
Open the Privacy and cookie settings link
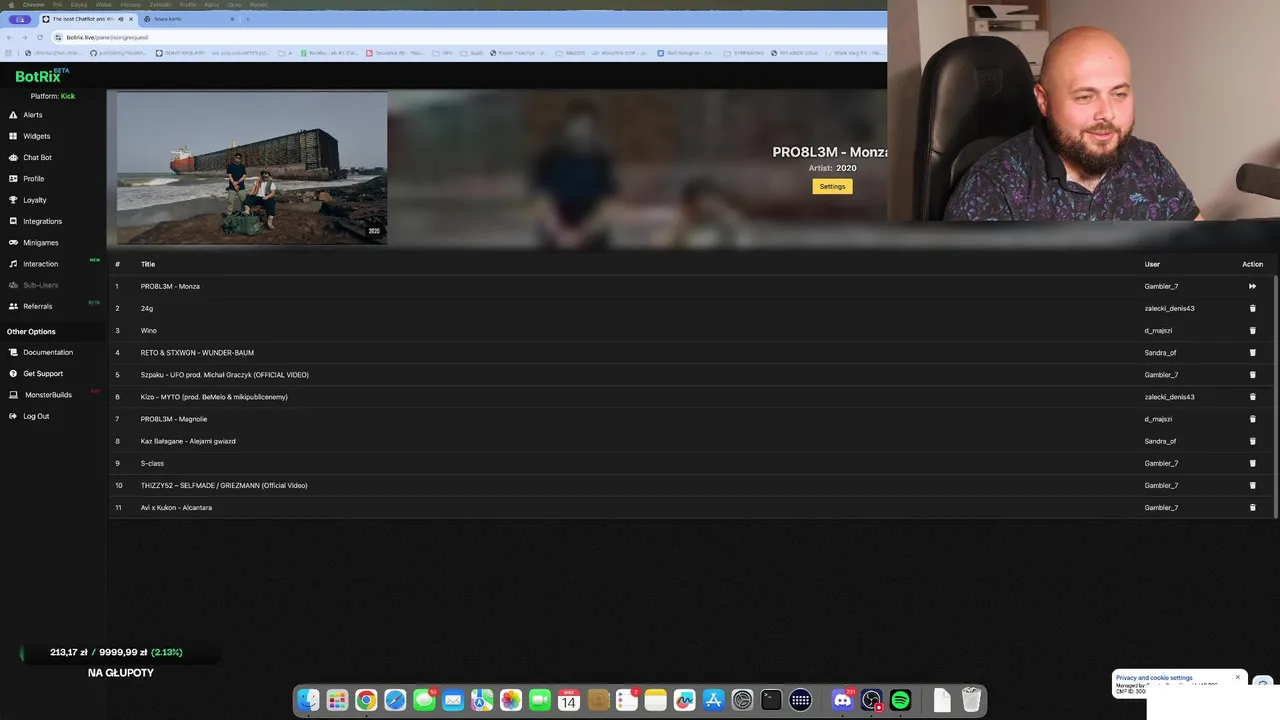coord(1154,678)
